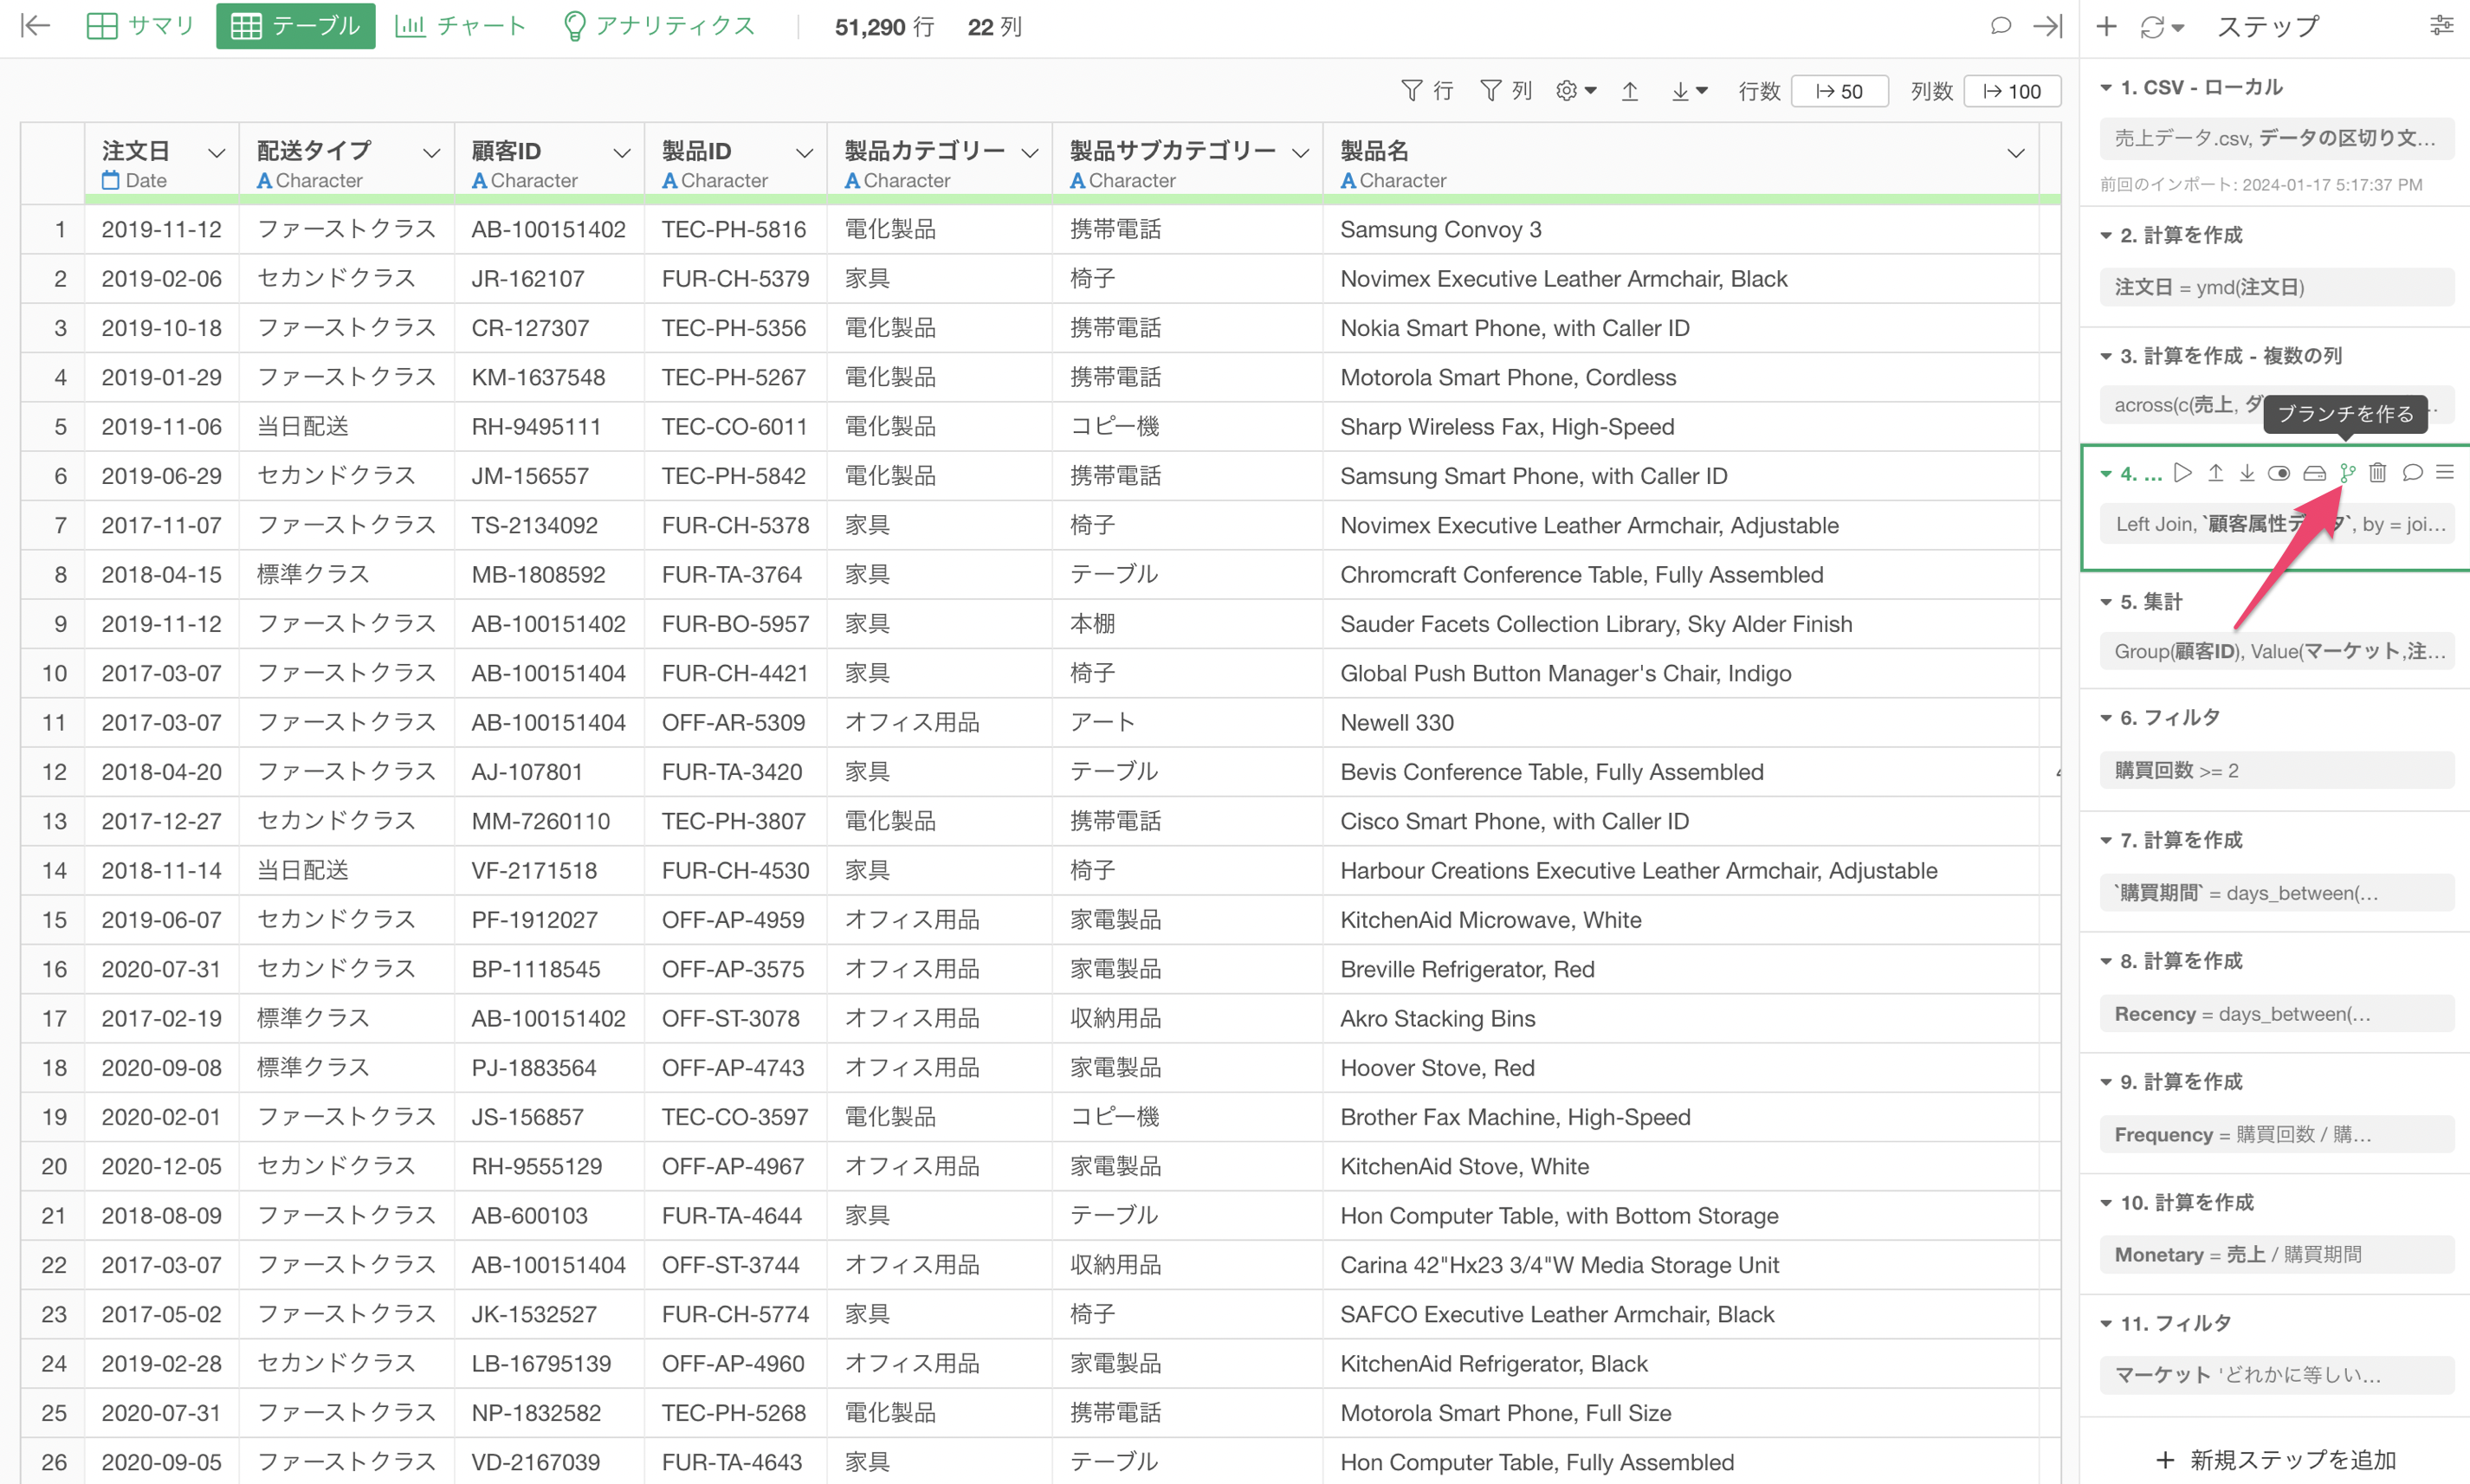This screenshot has width=2470, height=1484.
Task: Click the comment bubble icon in top bar
Action: coord(2000,26)
